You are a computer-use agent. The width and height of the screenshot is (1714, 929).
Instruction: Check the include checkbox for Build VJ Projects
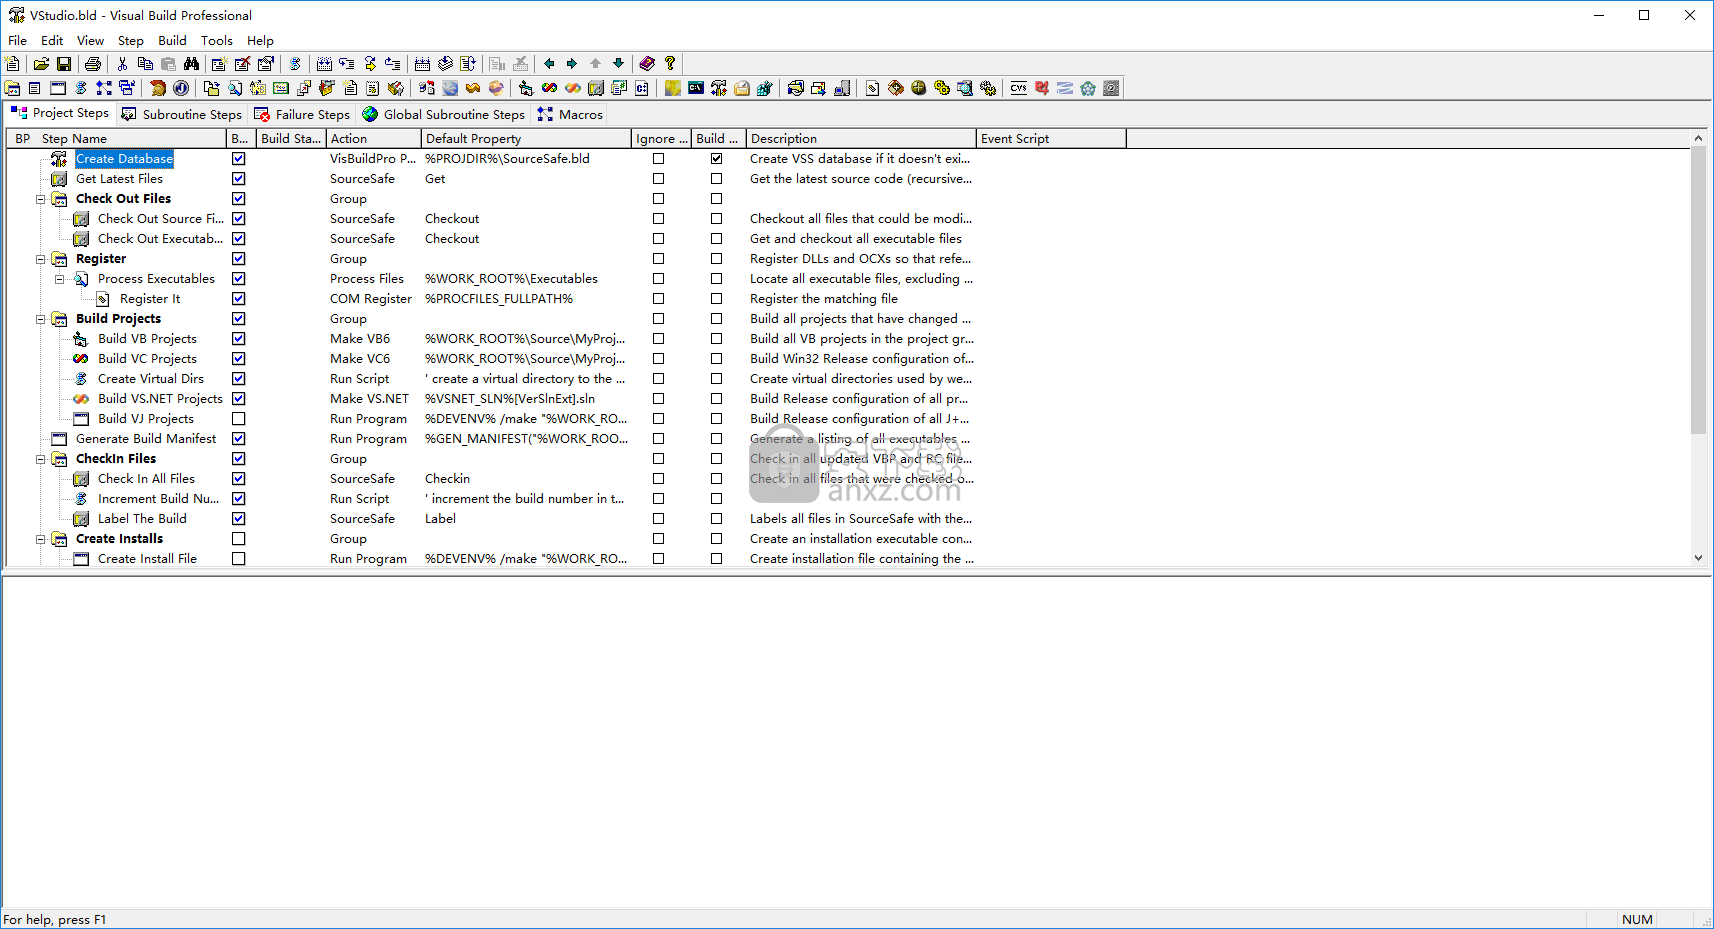(x=238, y=418)
